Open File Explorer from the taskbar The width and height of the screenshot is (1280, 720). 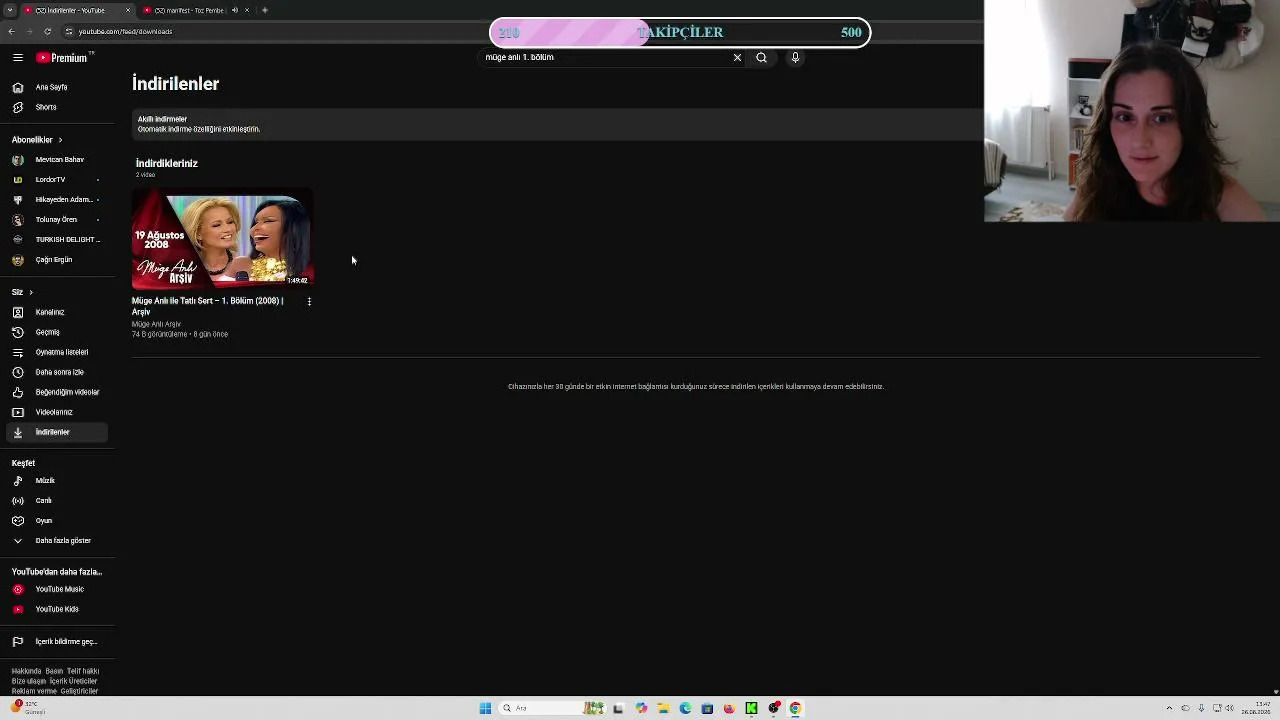pos(663,708)
